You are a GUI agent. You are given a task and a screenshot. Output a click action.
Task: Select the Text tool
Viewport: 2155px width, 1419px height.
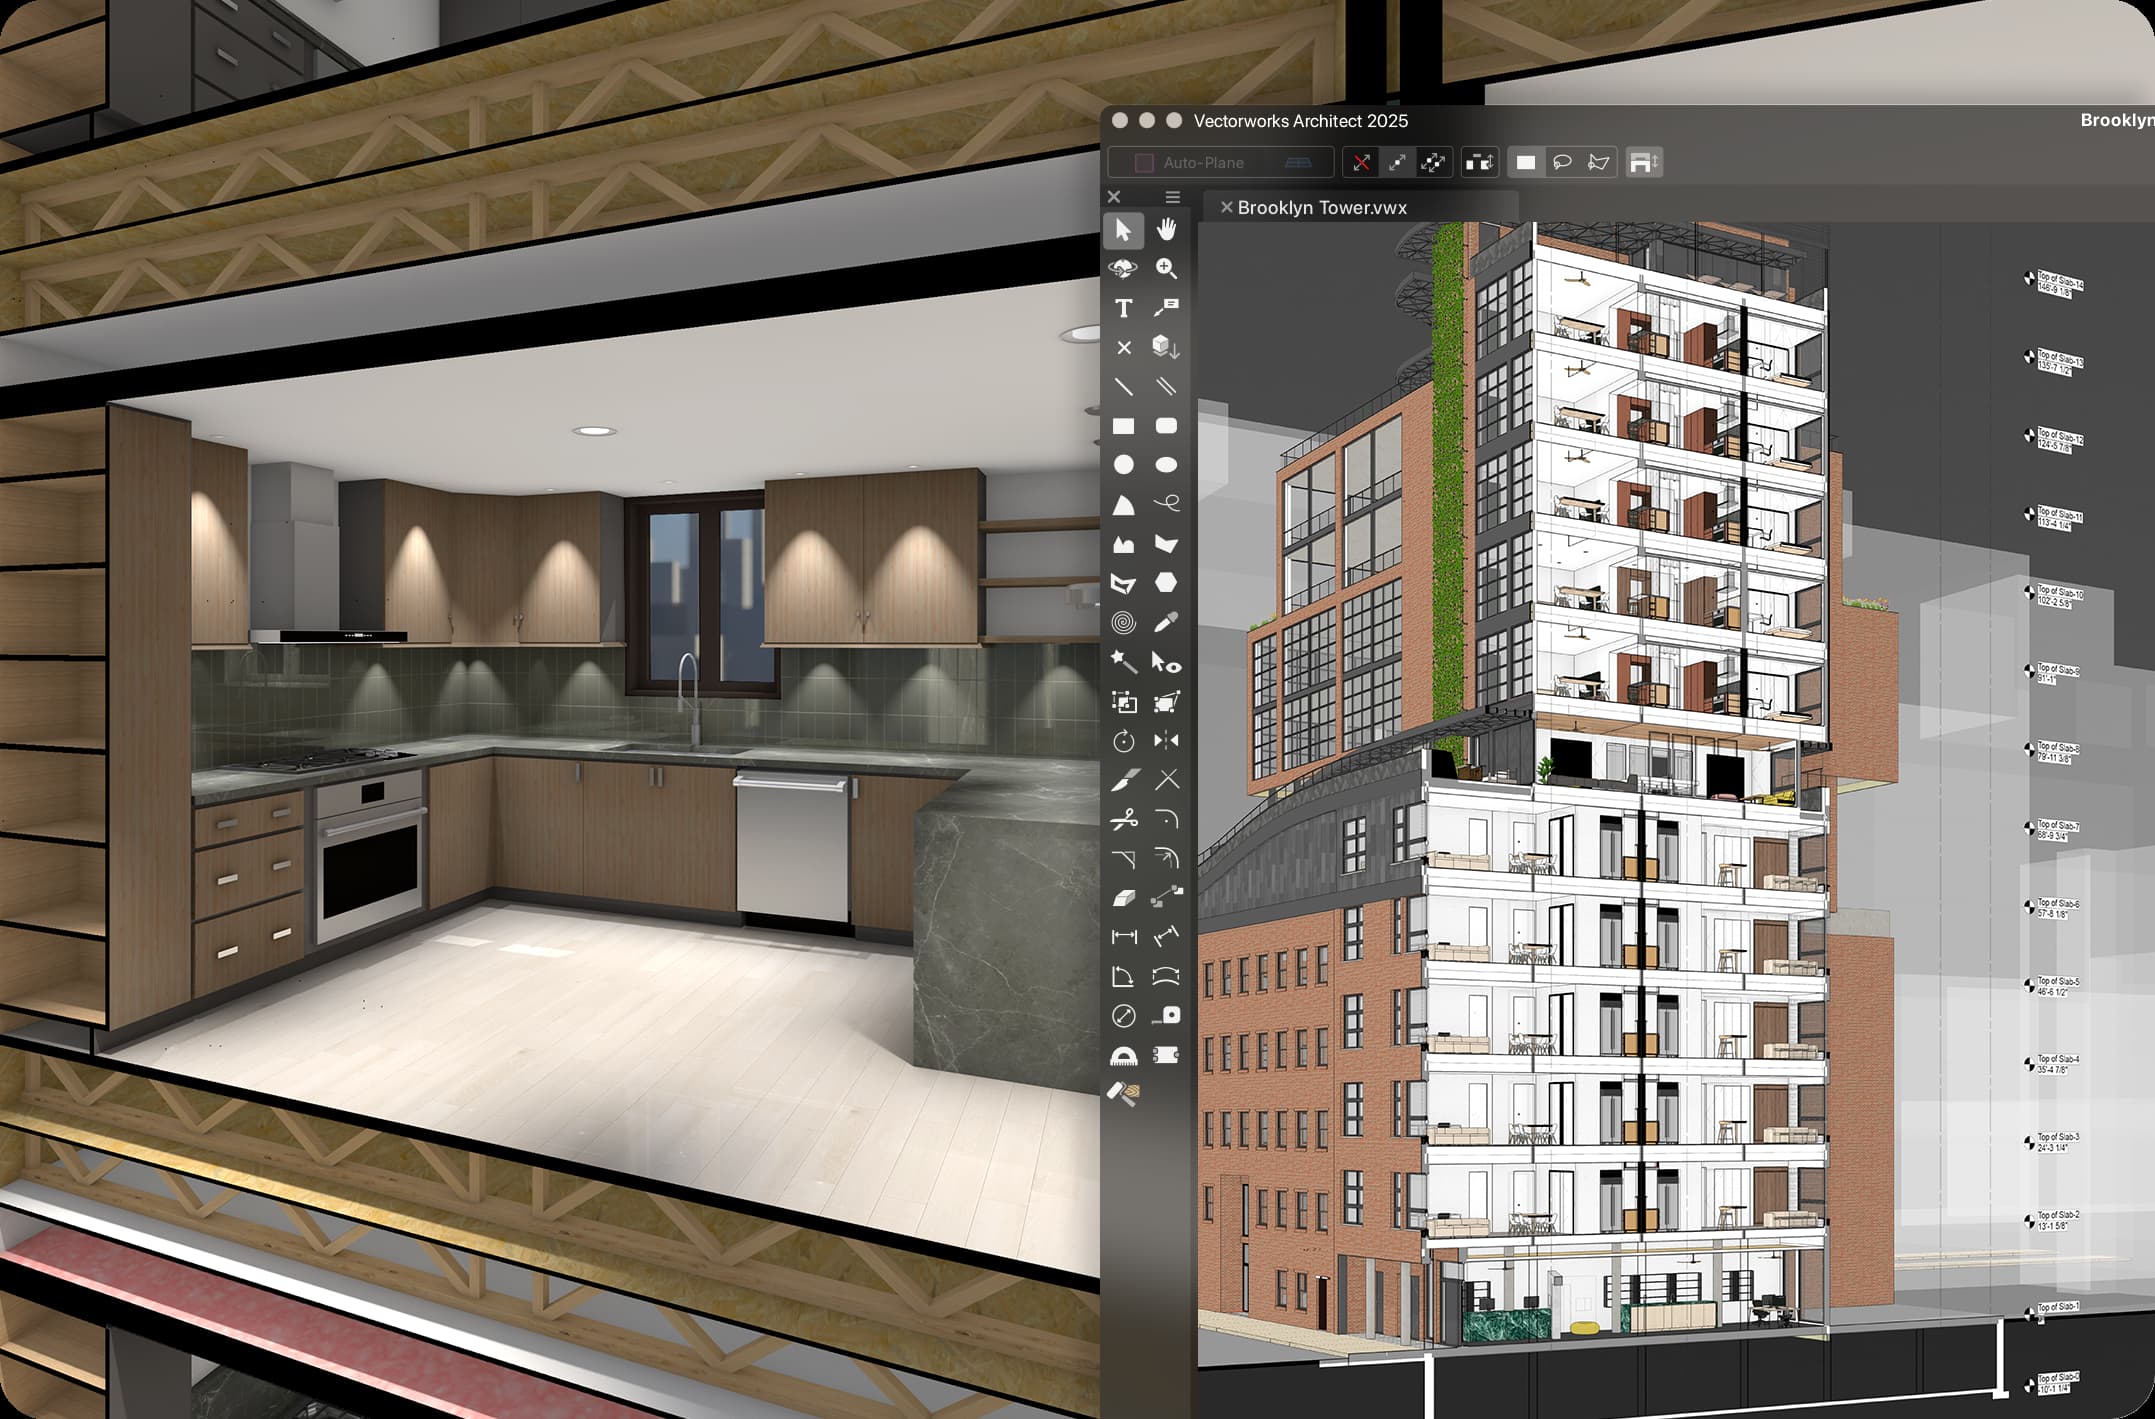(x=1123, y=309)
